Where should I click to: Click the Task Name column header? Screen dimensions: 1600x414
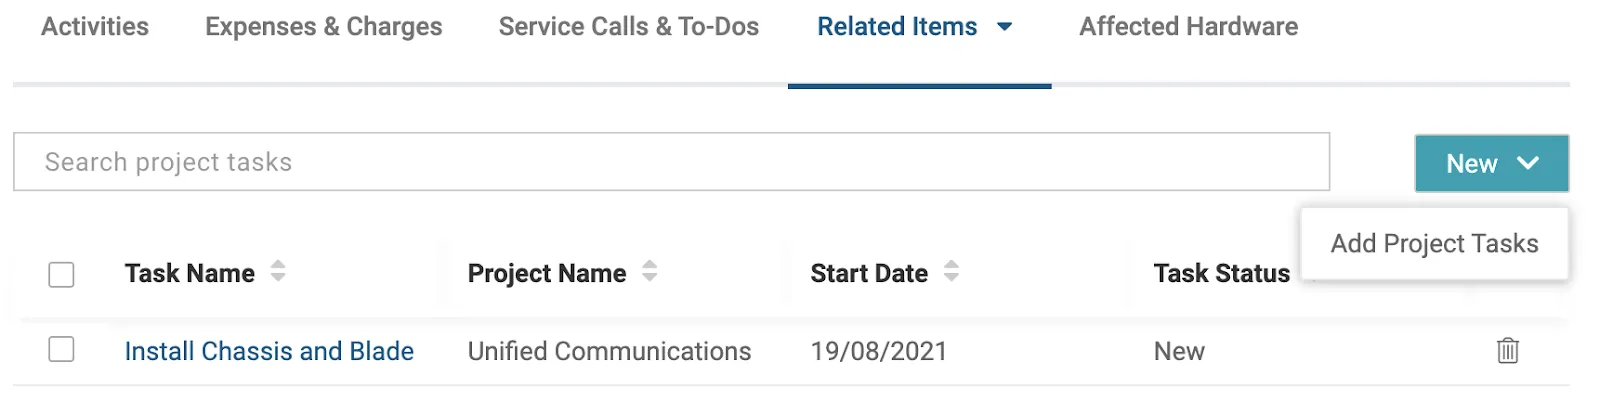190,273
